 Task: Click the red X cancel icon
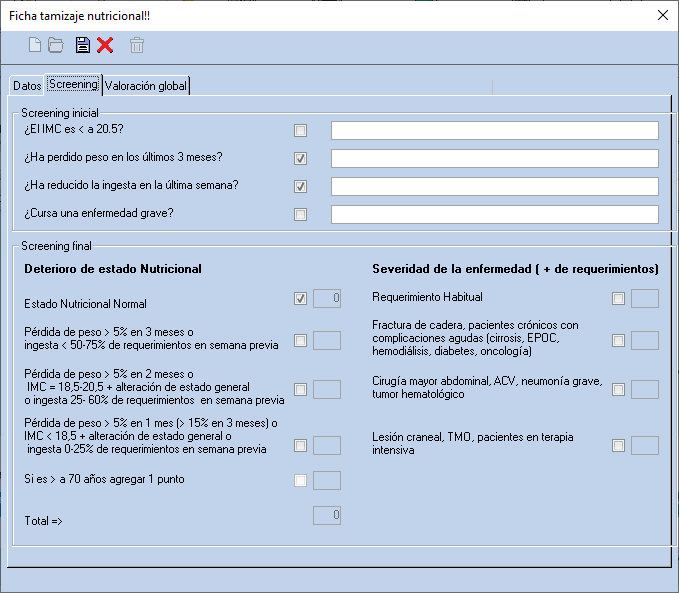click(105, 45)
